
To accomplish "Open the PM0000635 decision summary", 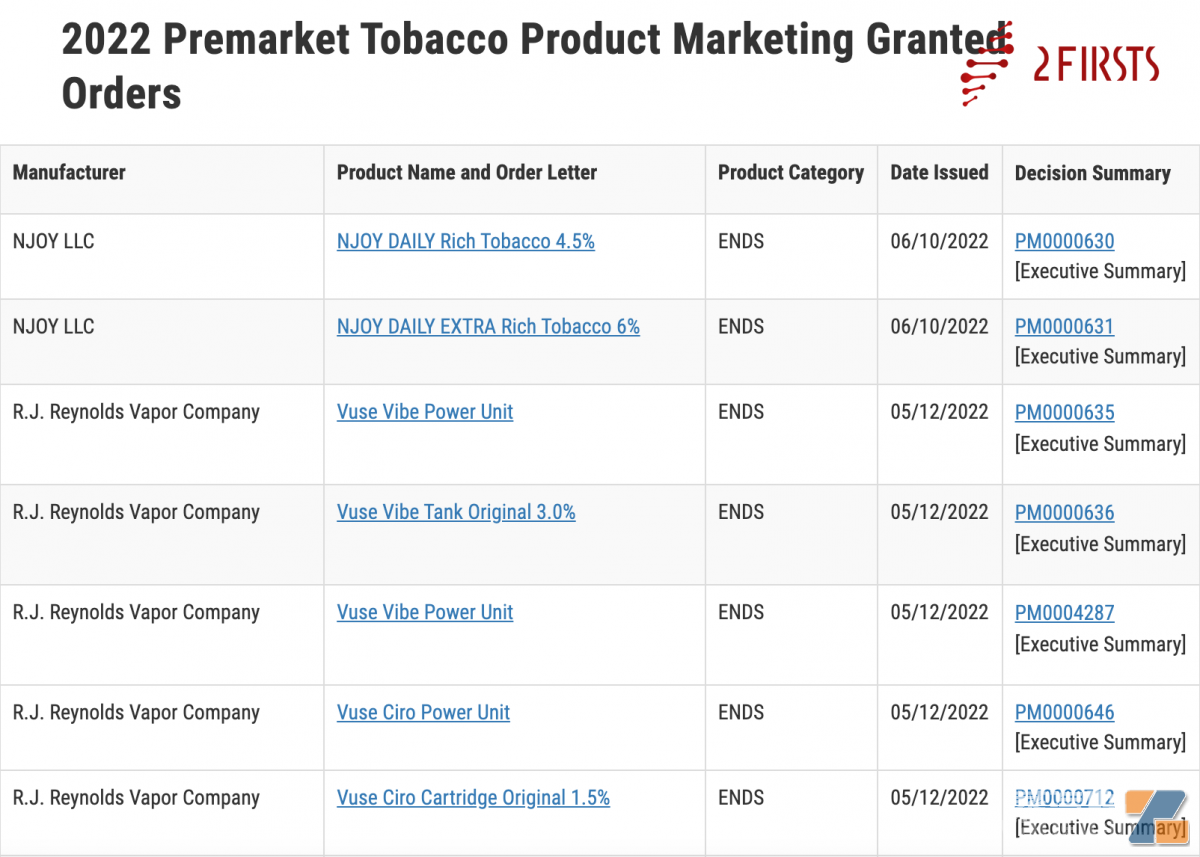I will (x=1064, y=413).
